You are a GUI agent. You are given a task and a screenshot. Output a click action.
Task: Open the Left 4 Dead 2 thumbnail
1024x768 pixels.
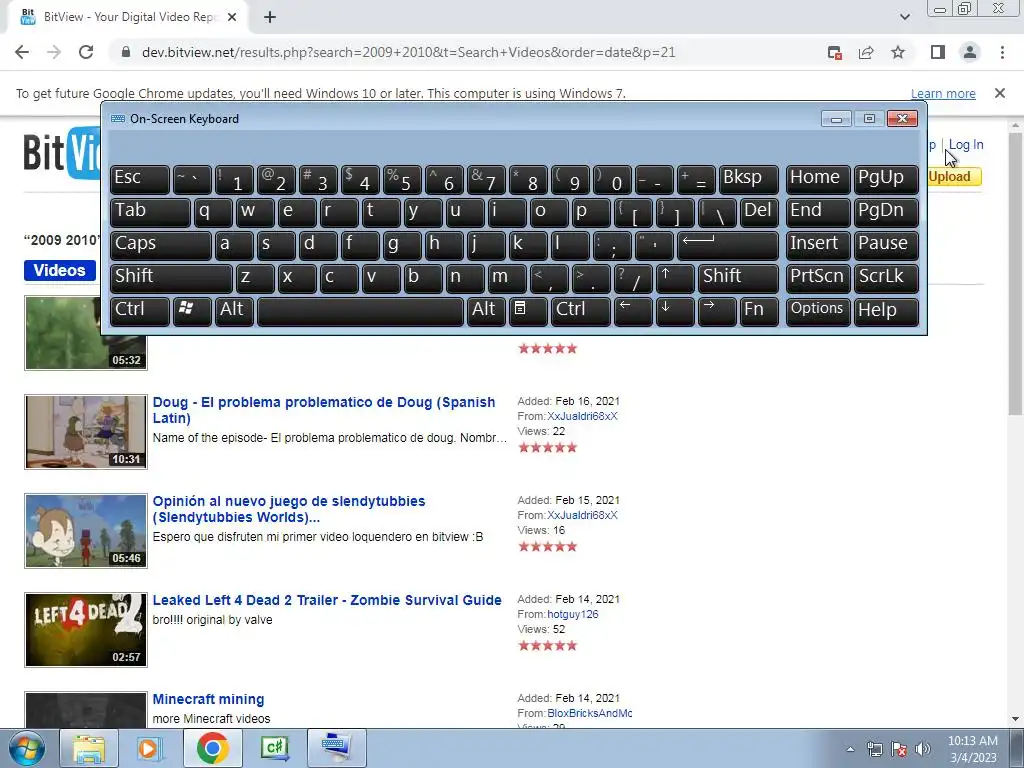86,630
